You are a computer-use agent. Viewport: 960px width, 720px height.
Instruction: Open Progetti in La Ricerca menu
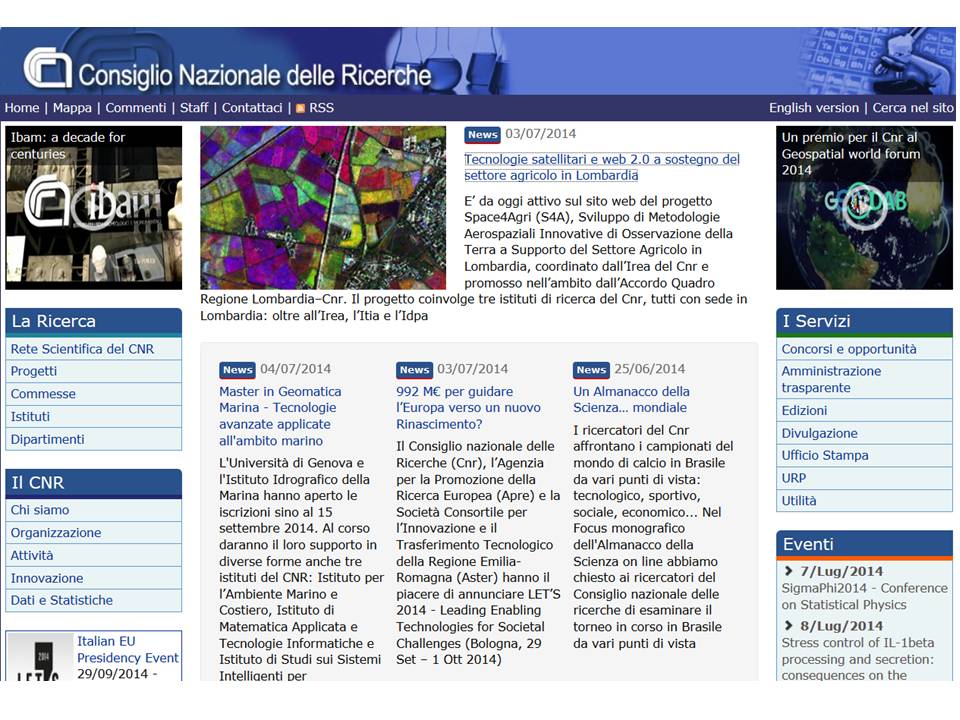click(94, 371)
